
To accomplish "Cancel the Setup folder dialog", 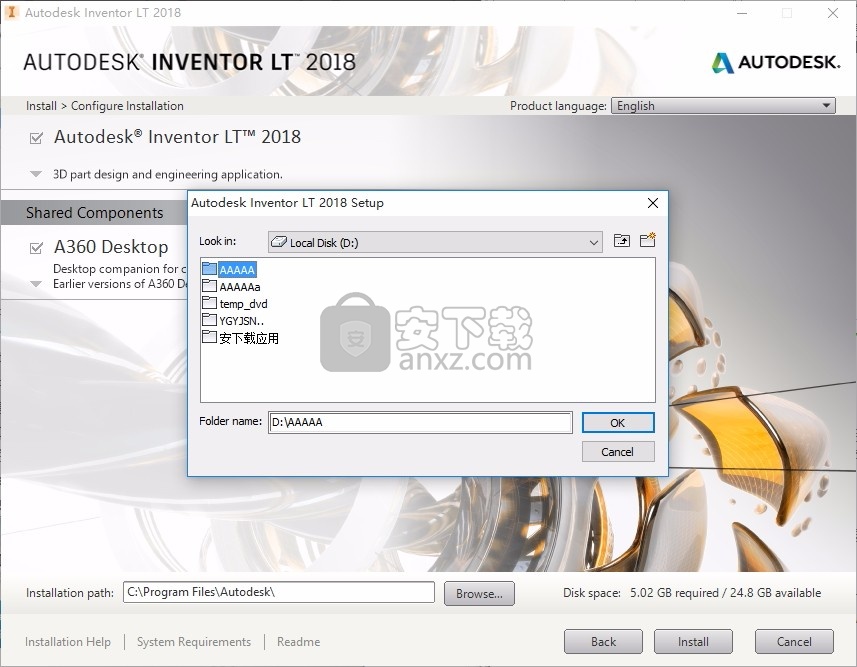I will (x=618, y=452).
